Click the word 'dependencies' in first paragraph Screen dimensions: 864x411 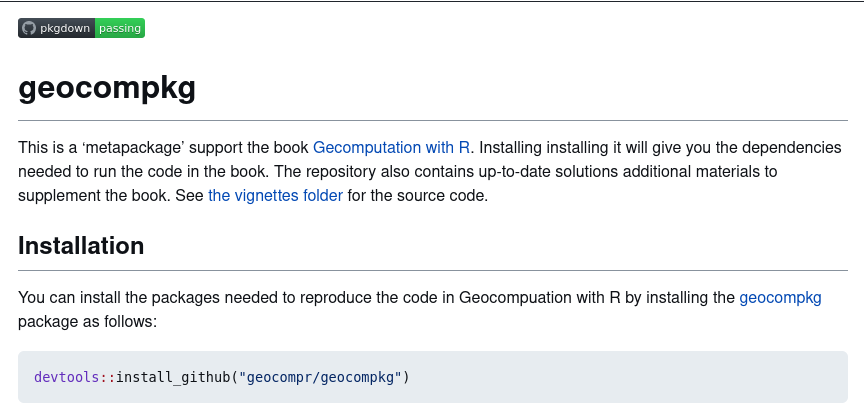789,147
